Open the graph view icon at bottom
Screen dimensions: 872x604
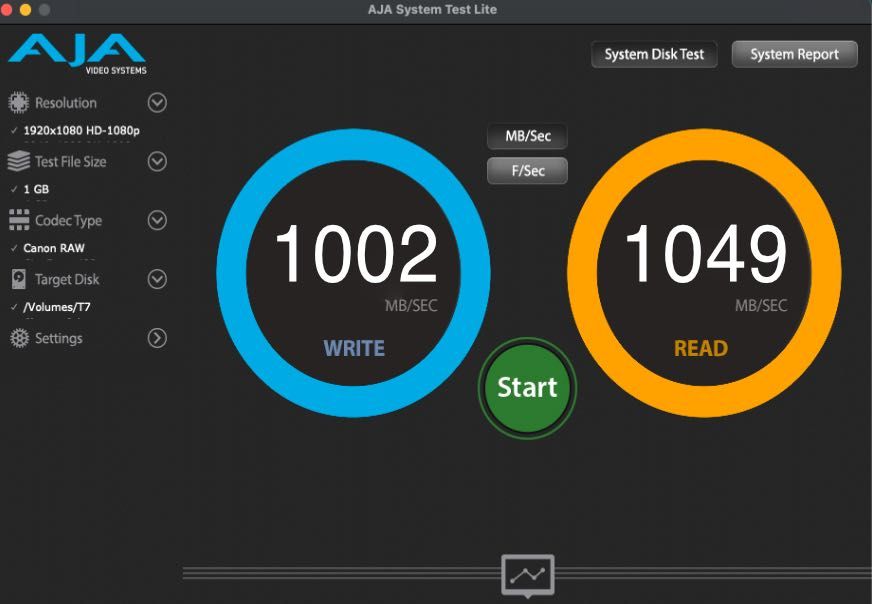point(528,575)
